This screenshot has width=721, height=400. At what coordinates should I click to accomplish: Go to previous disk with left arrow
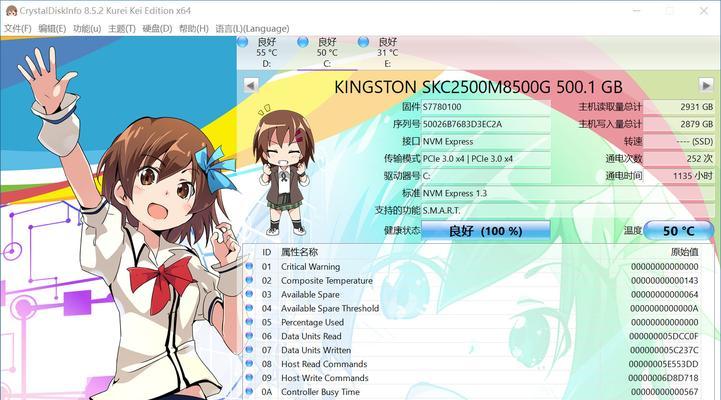point(251,86)
